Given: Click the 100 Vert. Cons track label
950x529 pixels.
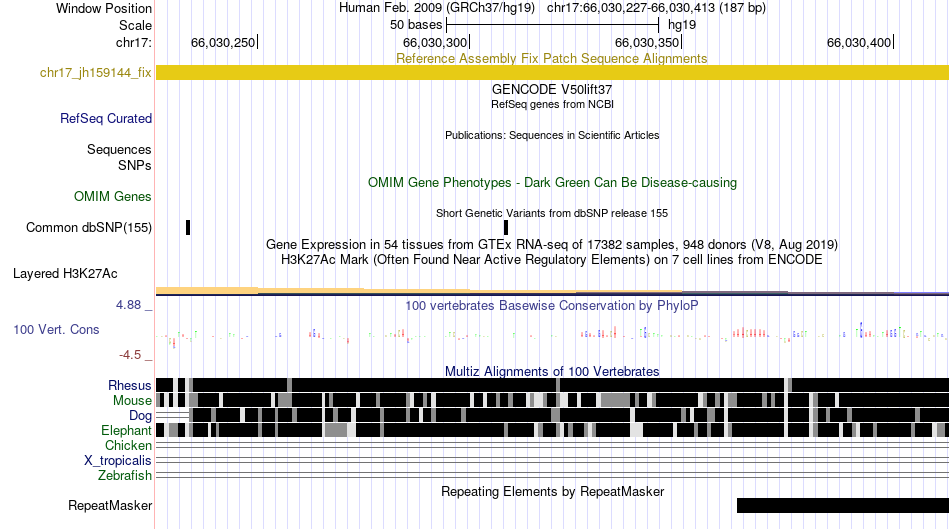Looking at the screenshot, I should (56, 330).
